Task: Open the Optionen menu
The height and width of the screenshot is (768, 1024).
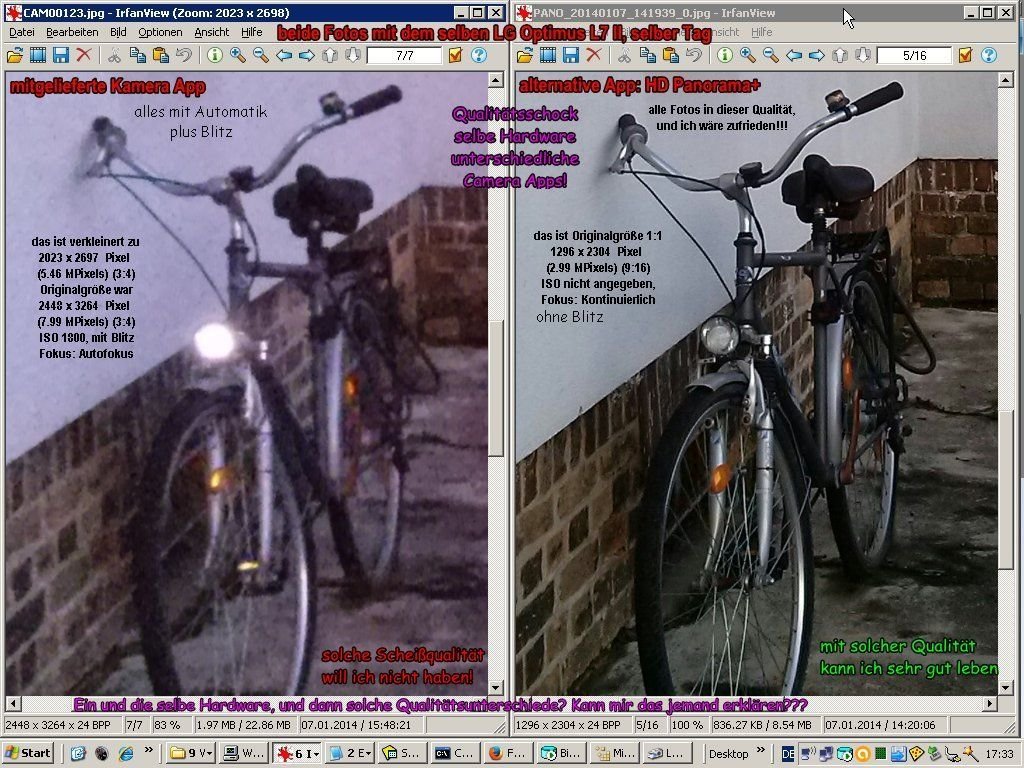Action: click(161, 32)
